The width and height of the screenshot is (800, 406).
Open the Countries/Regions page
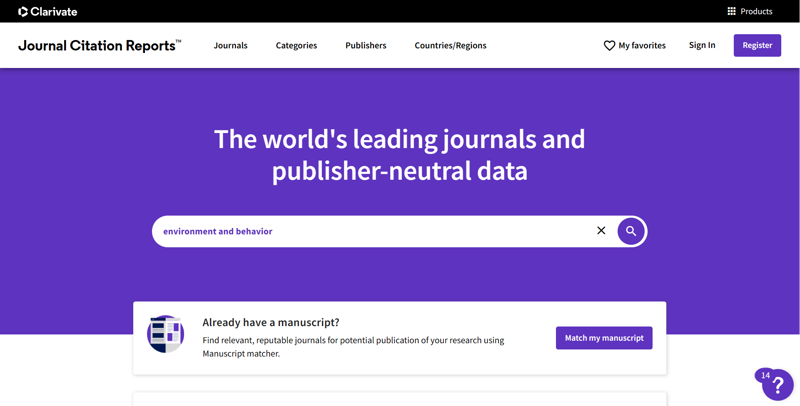(x=450, y=45)
